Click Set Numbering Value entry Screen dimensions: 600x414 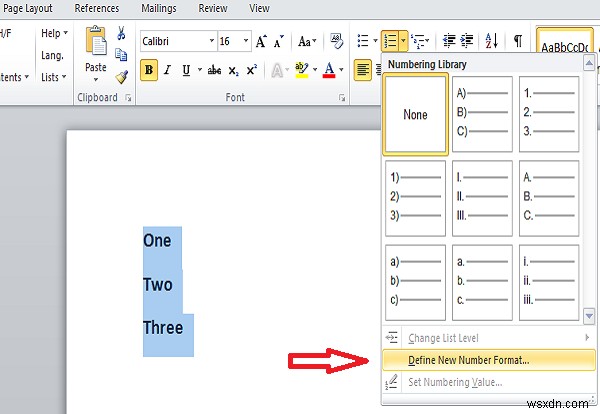click(x=489, y=382)
